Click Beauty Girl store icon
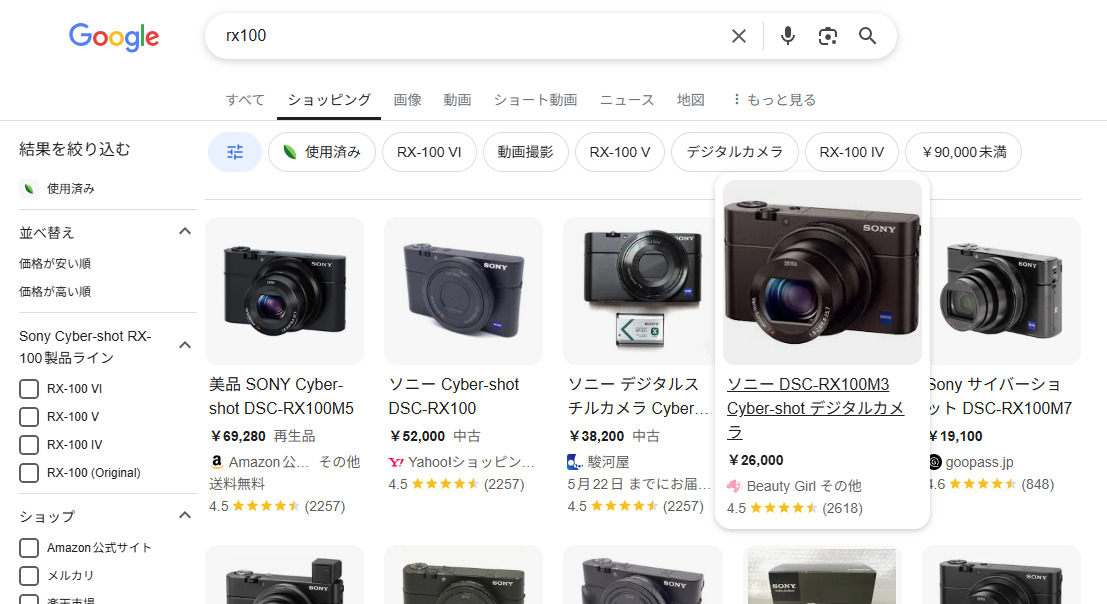 pos(734,486)
